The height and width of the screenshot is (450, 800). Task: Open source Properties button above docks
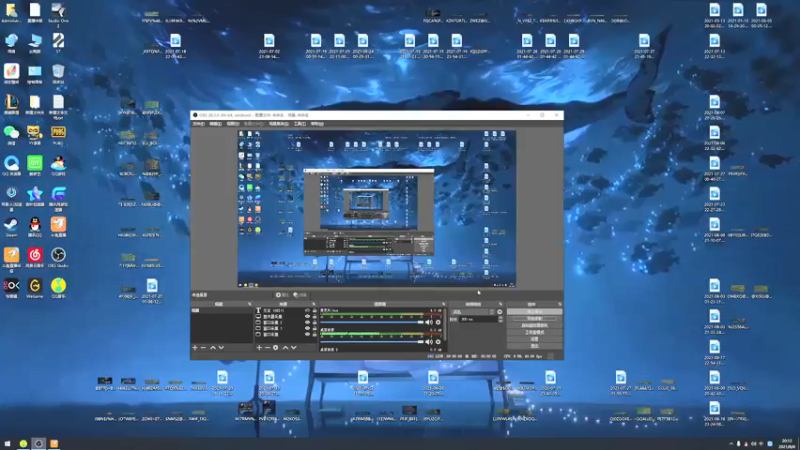tap(282, 295)
